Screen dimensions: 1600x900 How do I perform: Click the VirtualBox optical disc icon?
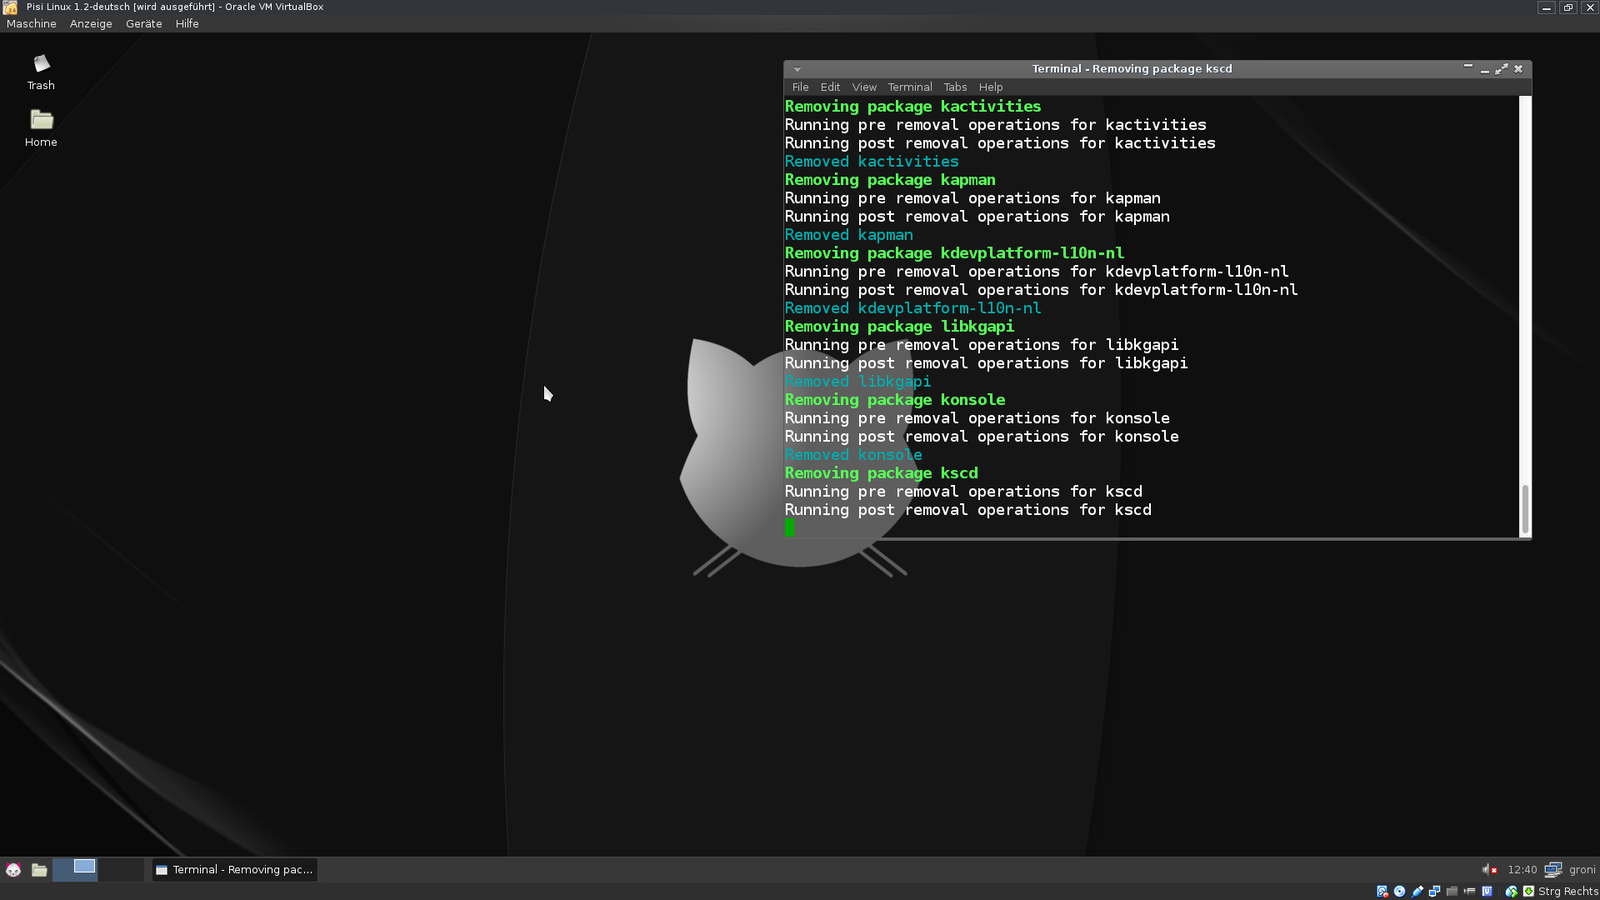coord(1399,891)
